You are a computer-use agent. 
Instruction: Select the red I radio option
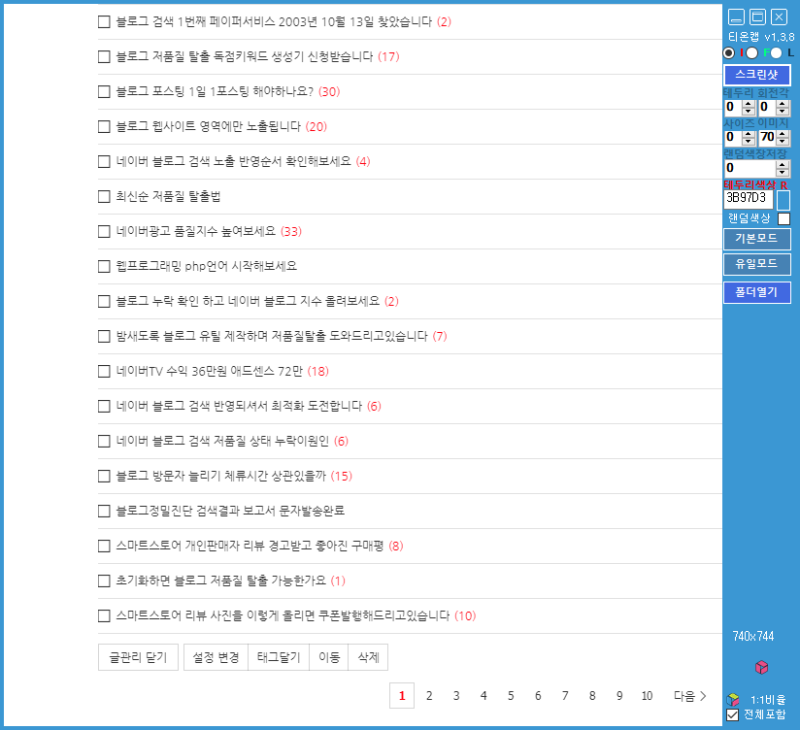coord(729,53)
